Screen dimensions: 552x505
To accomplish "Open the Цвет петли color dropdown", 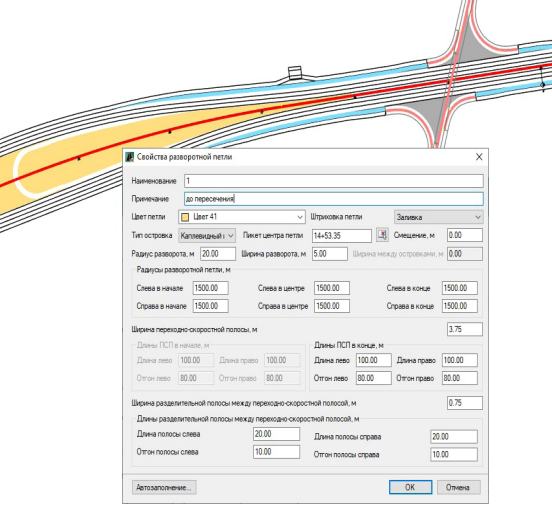I will pyautogui.click(x=242, y=217).
